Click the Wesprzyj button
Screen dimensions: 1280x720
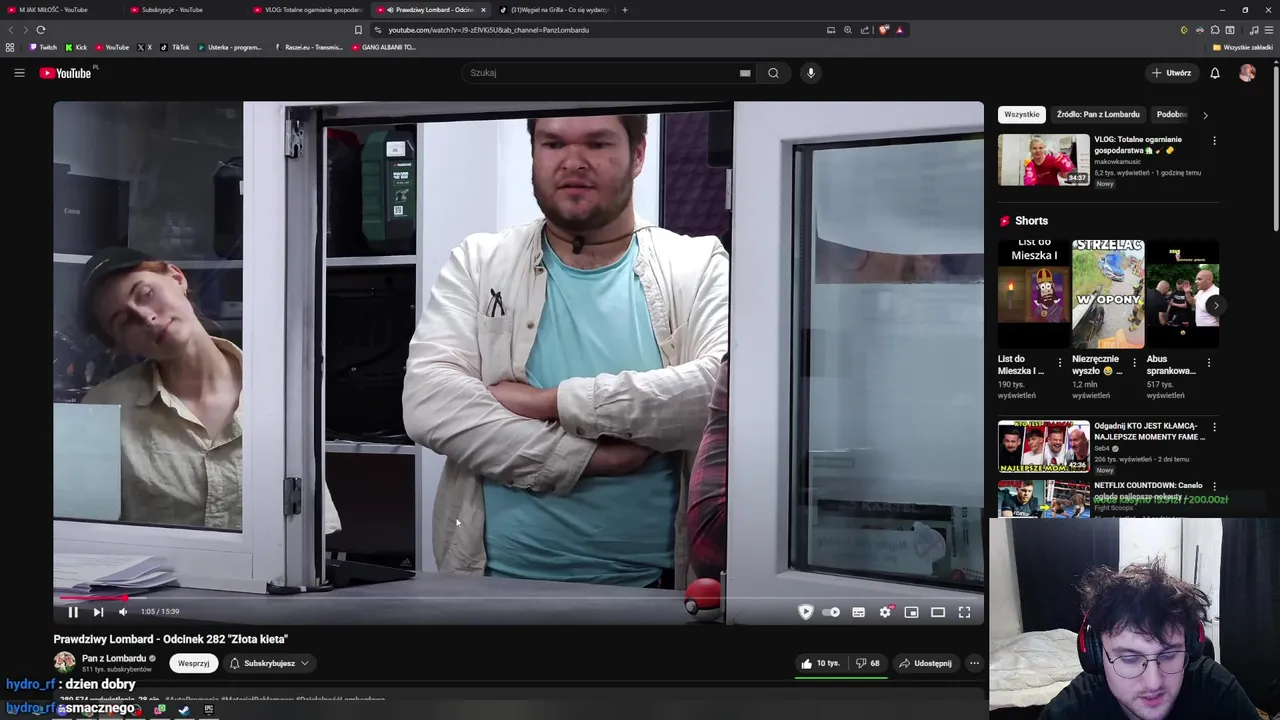pos(193,663)
